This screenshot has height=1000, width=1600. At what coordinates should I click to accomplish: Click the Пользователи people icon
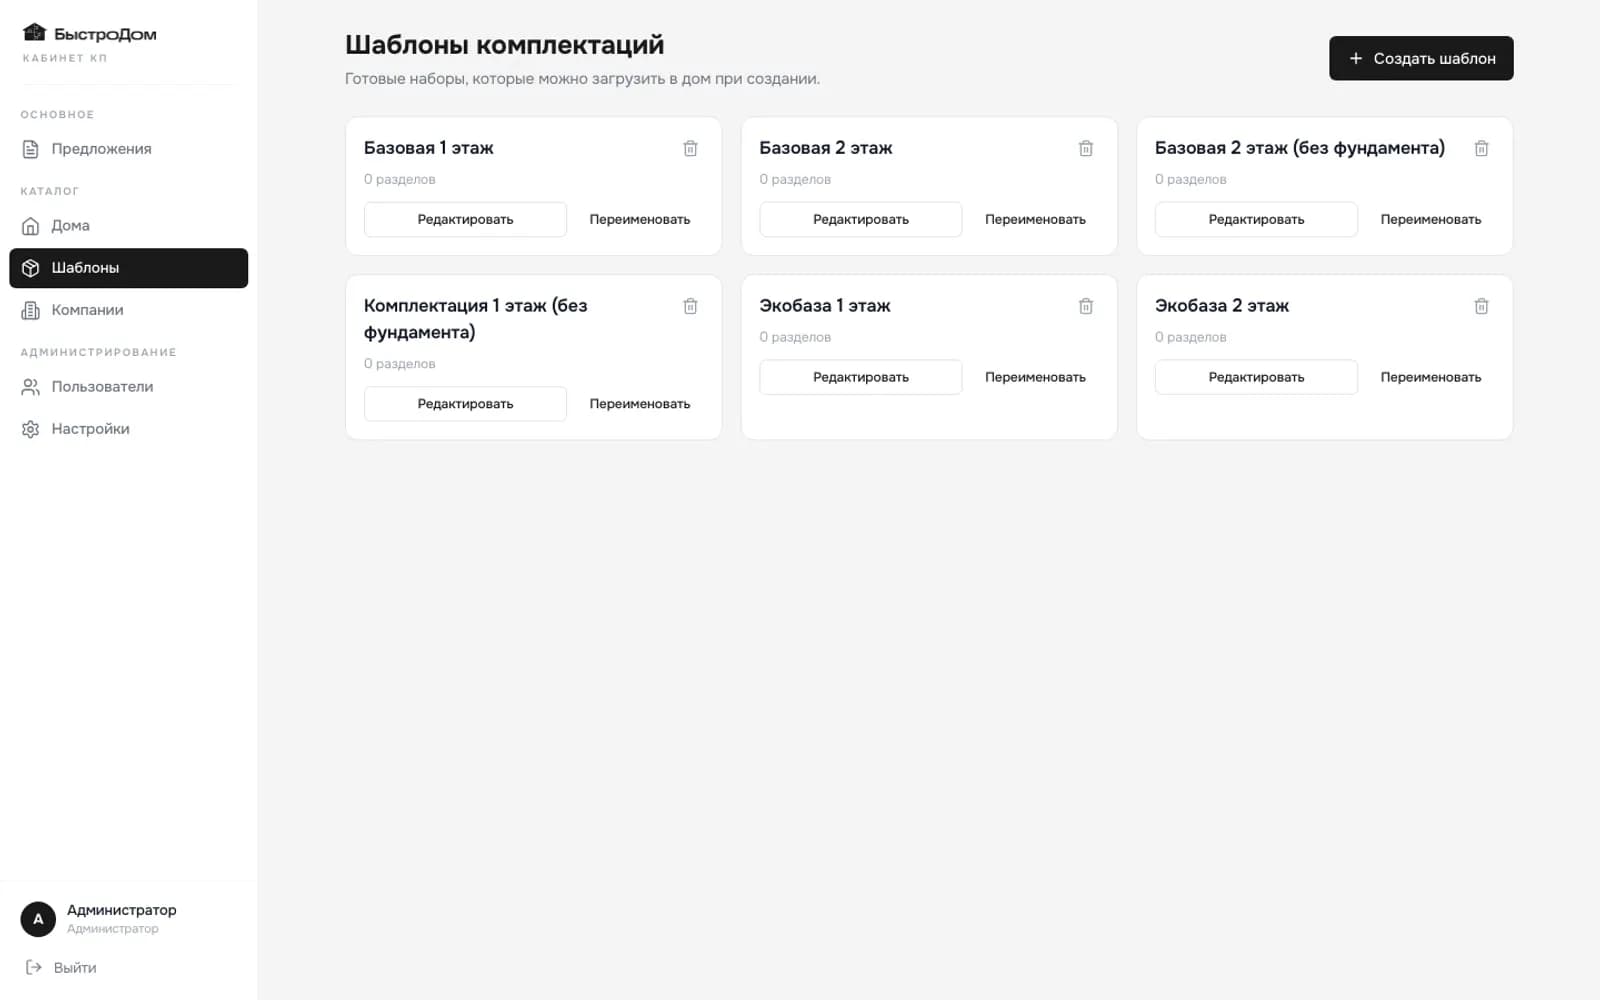31,387
